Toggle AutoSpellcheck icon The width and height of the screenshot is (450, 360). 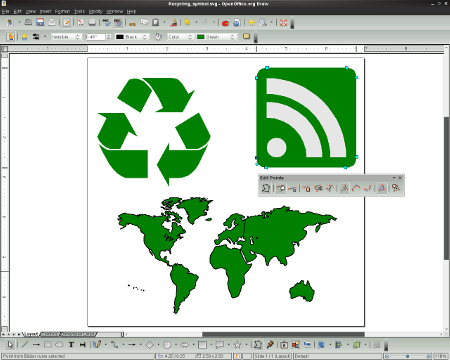[x=118, y=22]
